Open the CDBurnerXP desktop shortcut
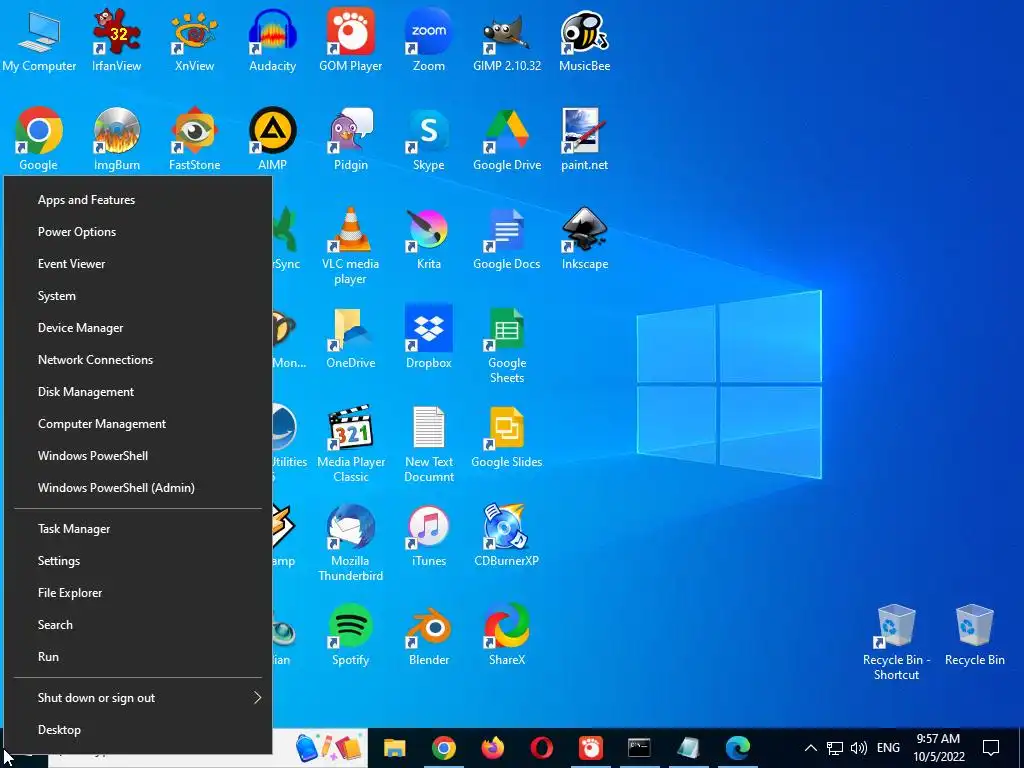This screenshot has height=768, width=1024. (x=507, y=536)
